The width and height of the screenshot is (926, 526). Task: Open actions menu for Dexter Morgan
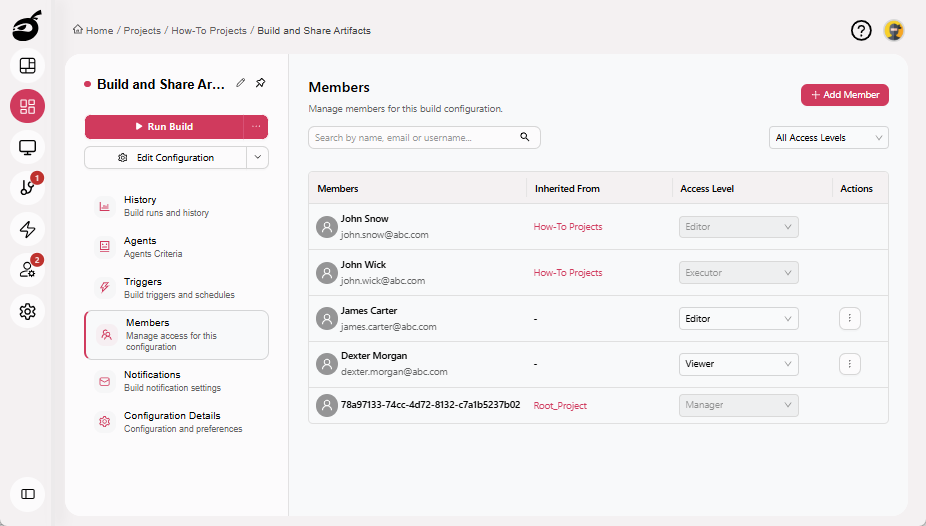(x=850, y=364)
